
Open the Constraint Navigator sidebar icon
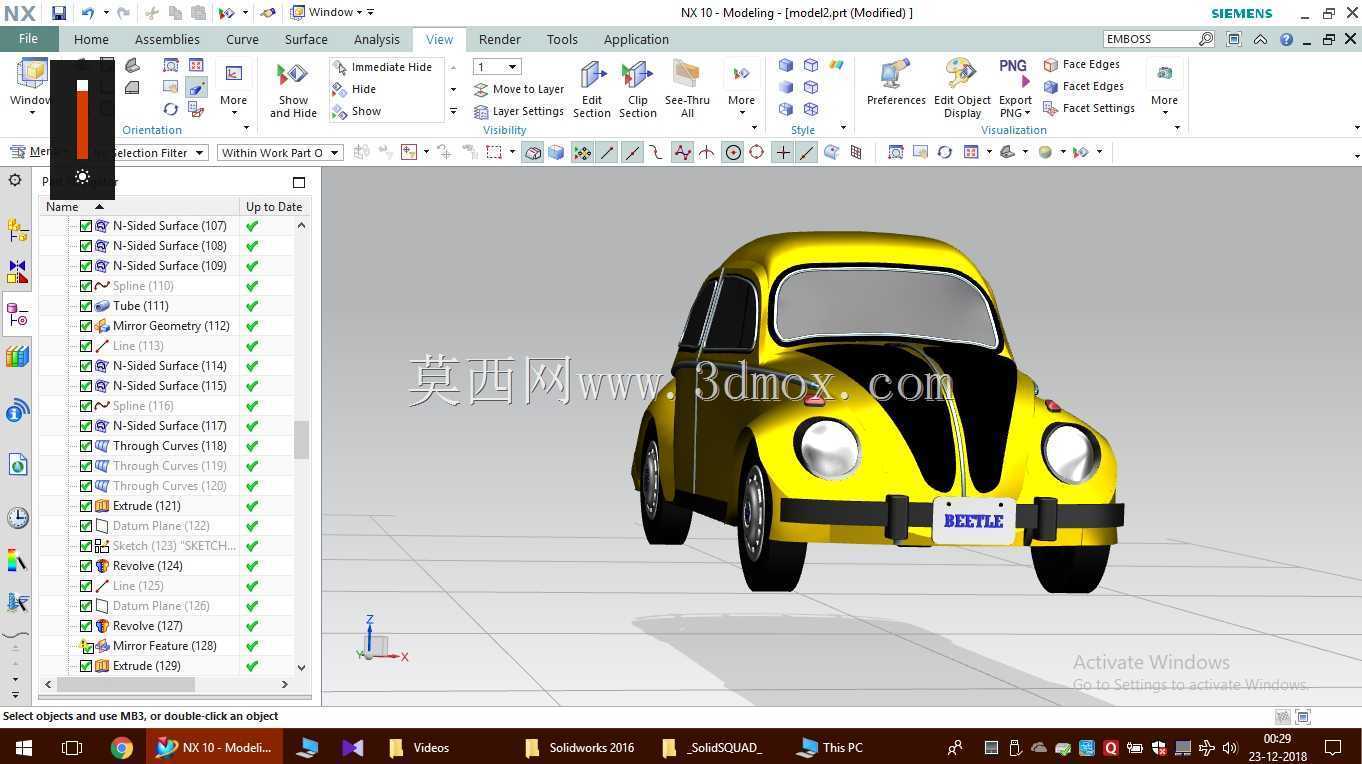pos(17,272)
